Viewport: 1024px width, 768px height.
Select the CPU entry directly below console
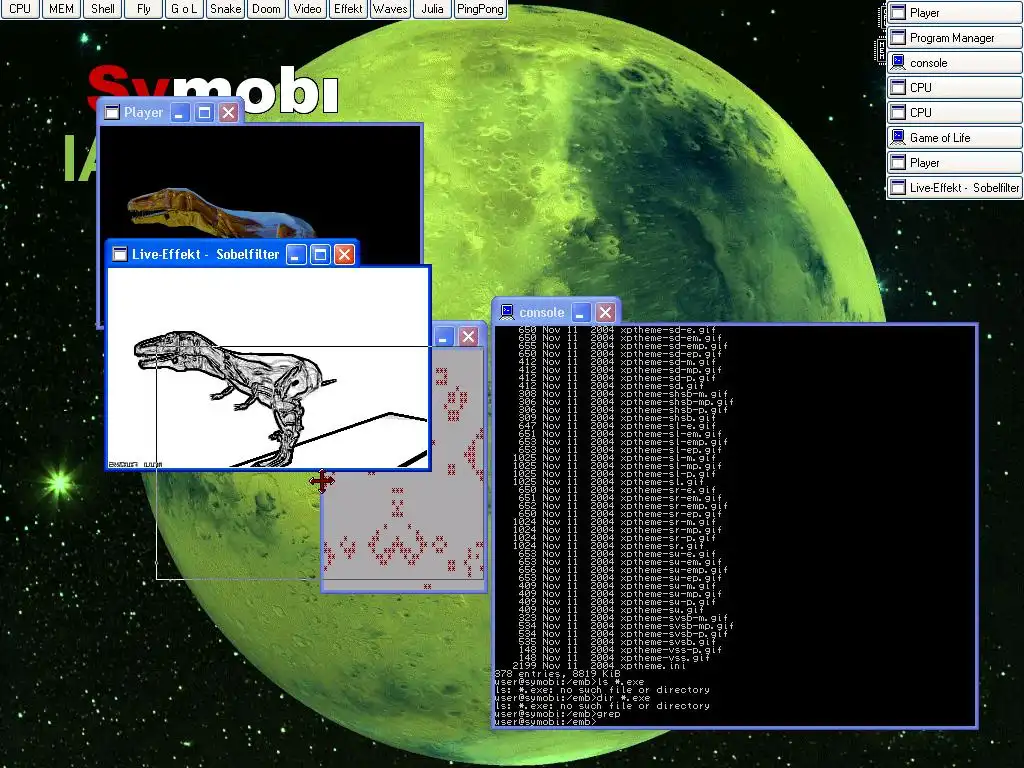pyautogui.click(x=954, y=88)
